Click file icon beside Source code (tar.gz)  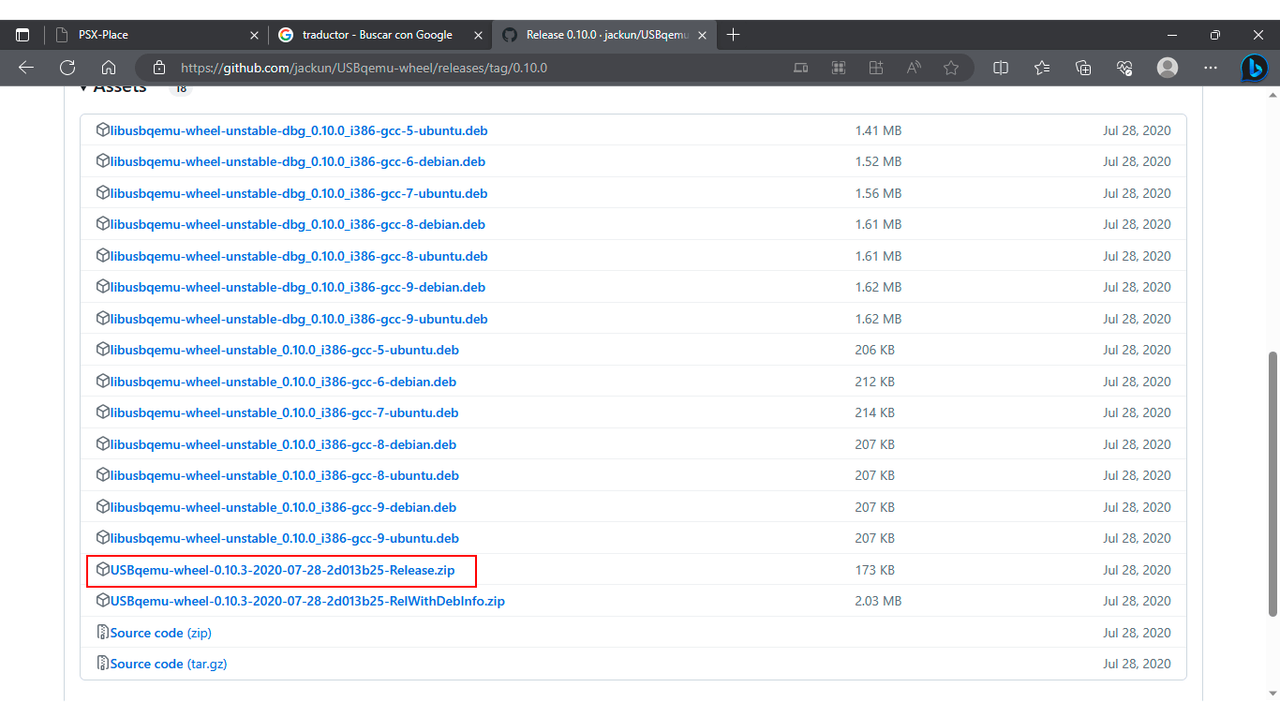point(102,664)
